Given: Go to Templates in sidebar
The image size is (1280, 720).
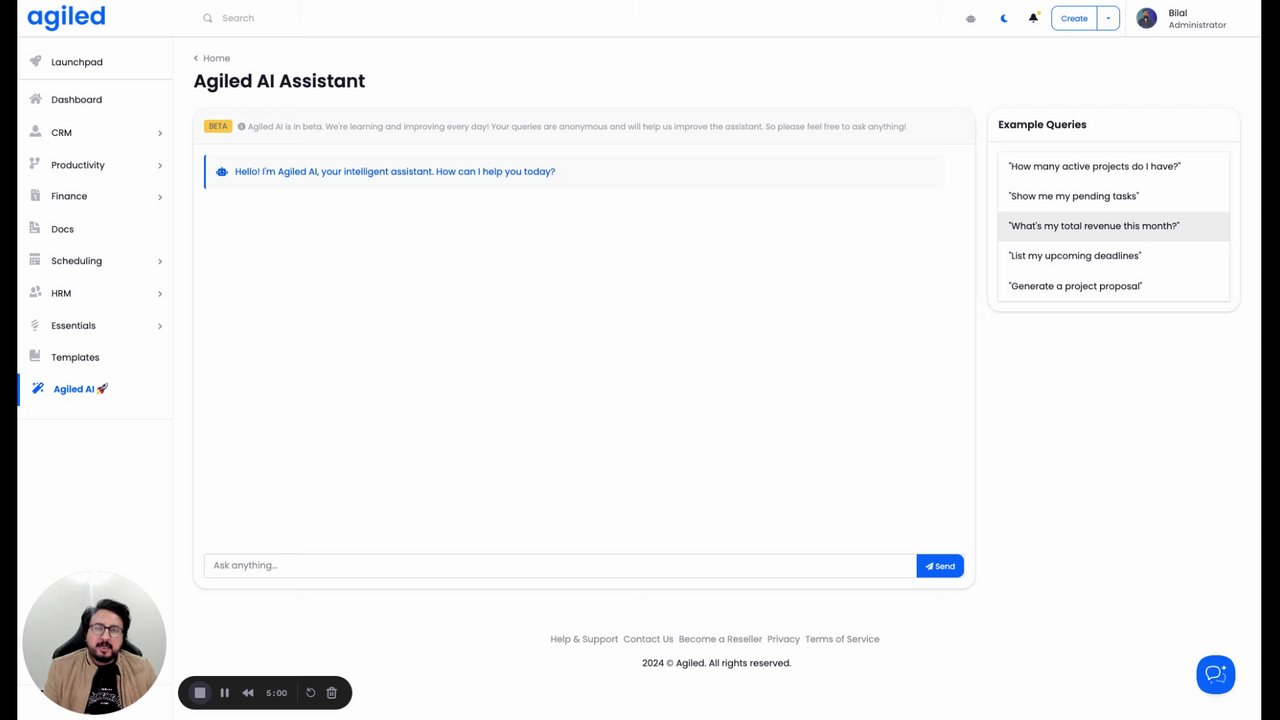Looking at the screenshot, I should coord(75,357).
